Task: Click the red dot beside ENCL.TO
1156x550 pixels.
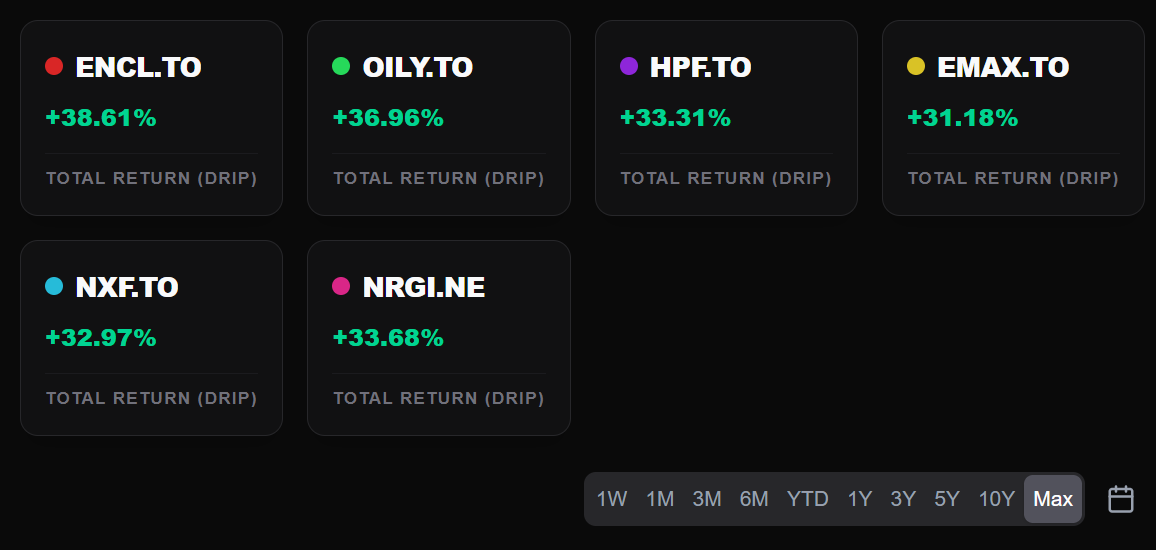Action: point(54,67)
